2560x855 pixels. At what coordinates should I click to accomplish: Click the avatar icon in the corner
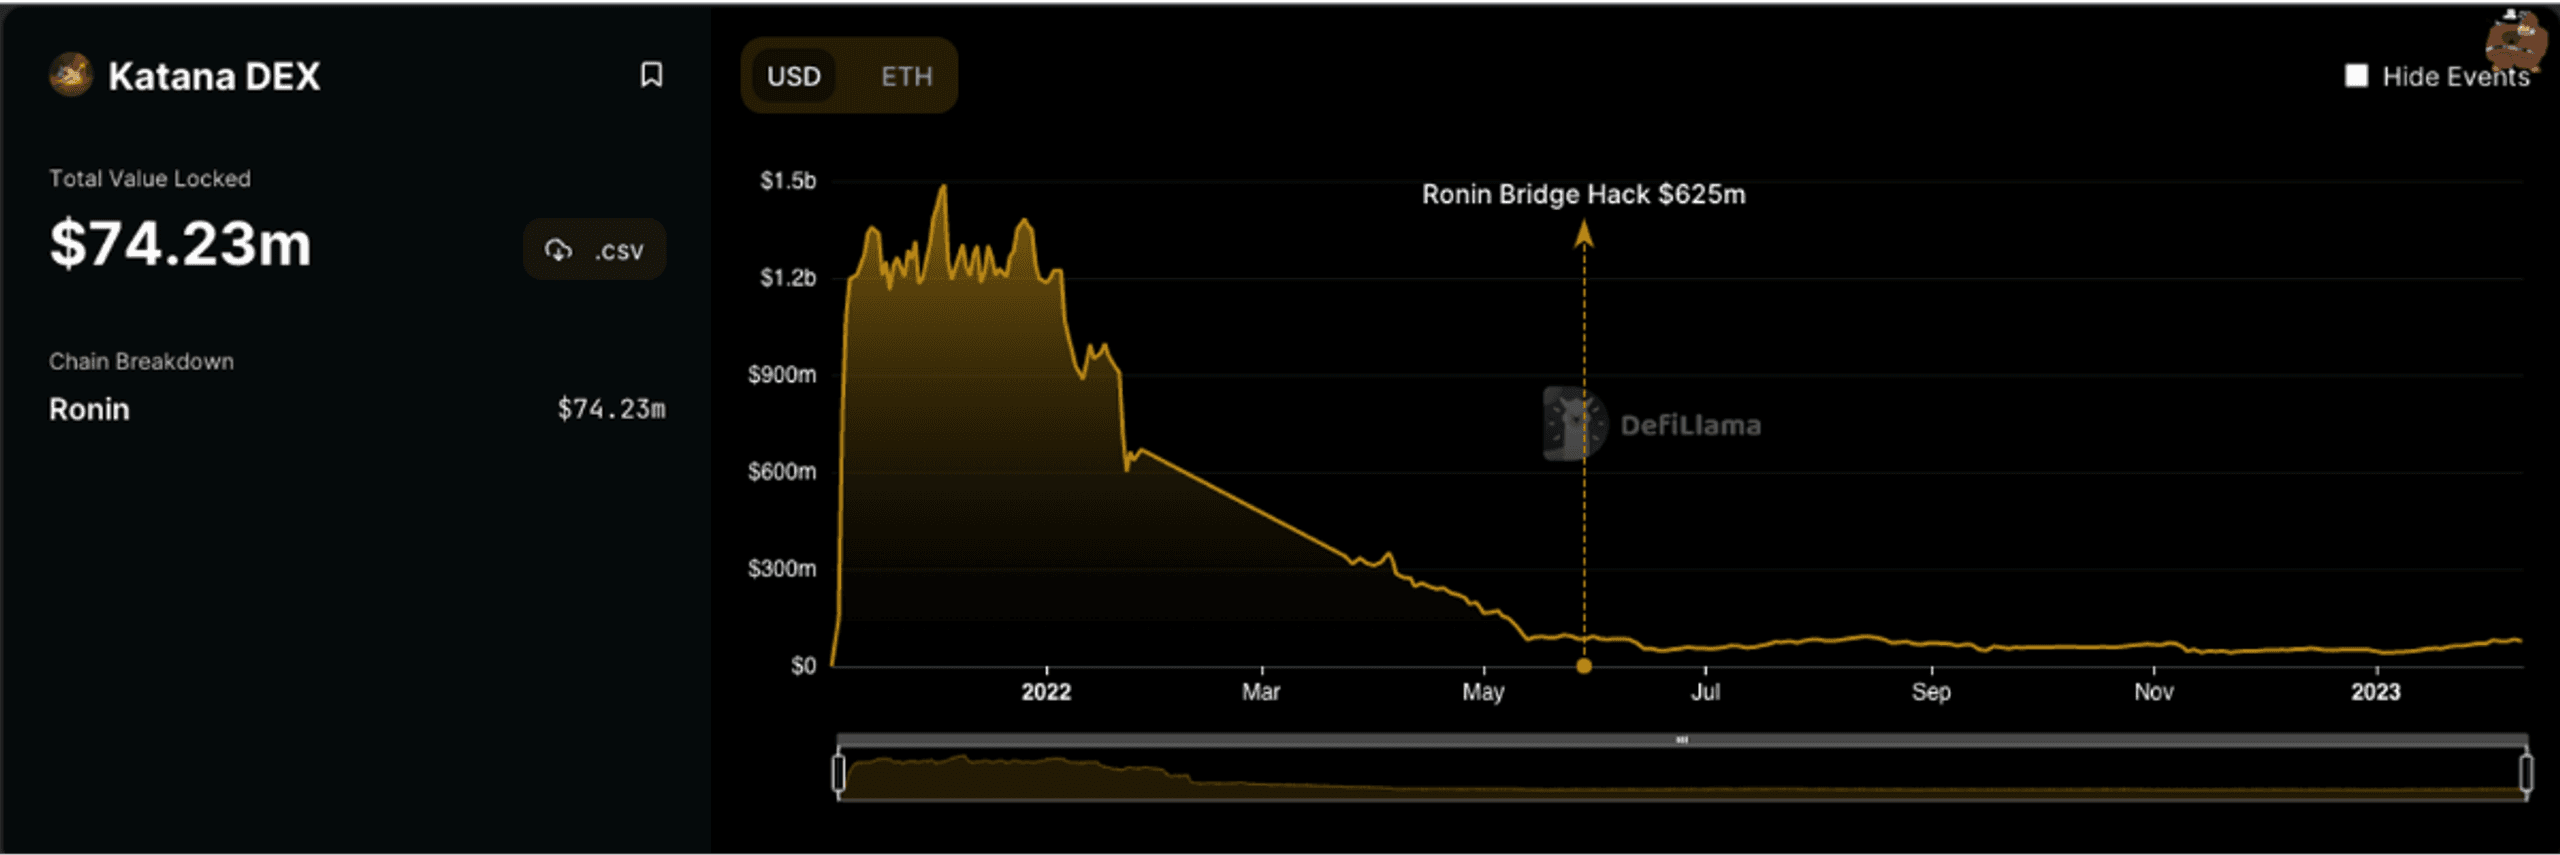tap(2515, 40)
